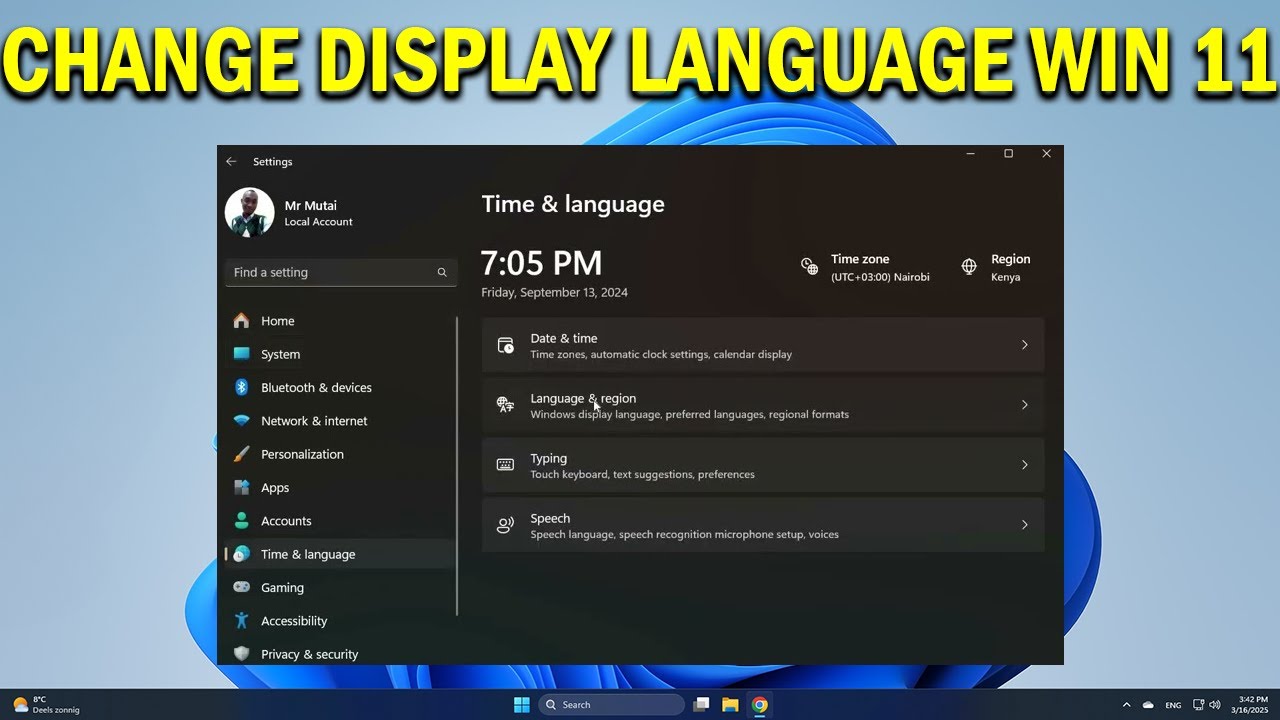This screenshot has width=1280, height=720.
Task: Open Network & internet in the sidebar
Action: click(x=340, y=421)
